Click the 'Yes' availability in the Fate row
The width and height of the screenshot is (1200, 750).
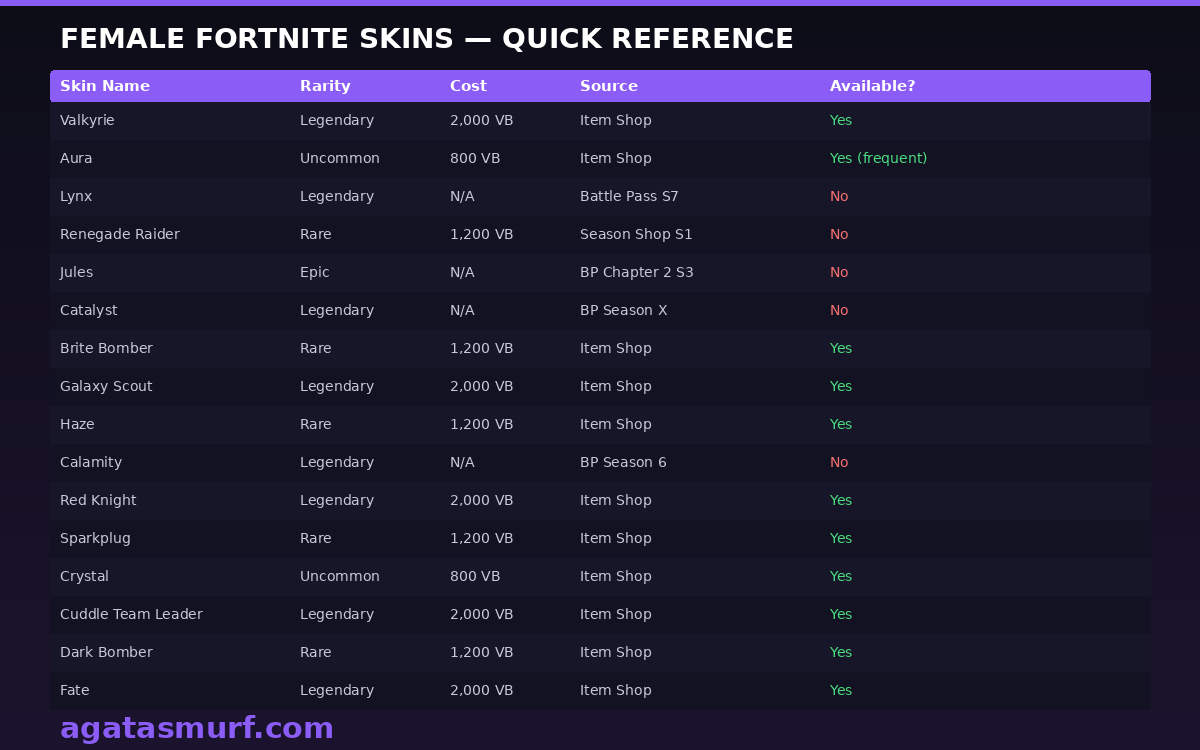point(841,690)
